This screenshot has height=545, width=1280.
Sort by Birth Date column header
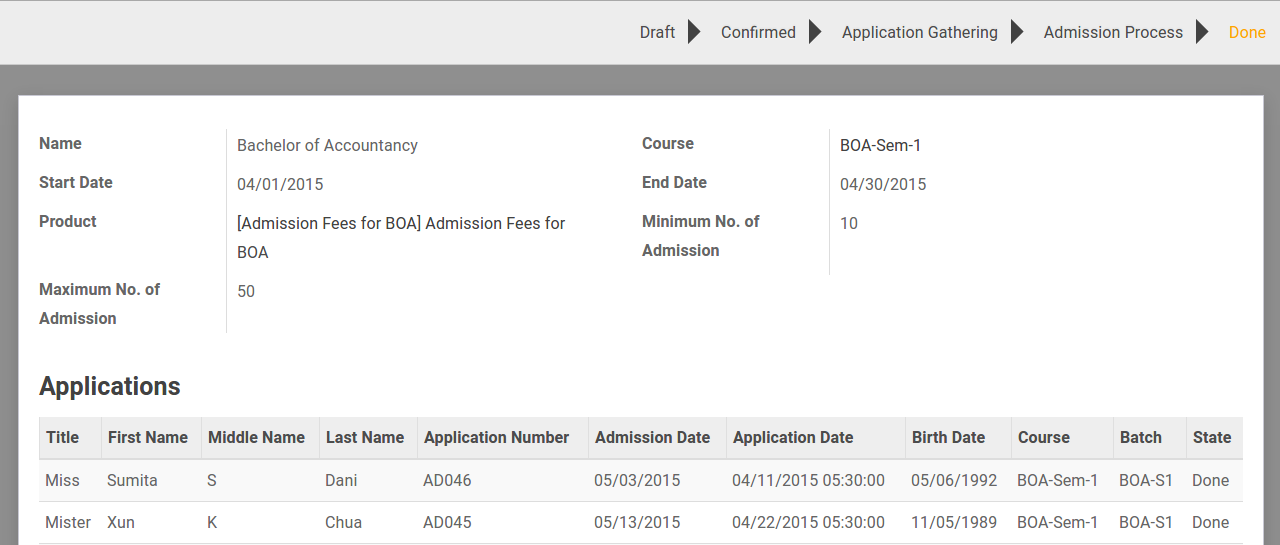pos(958,438)
